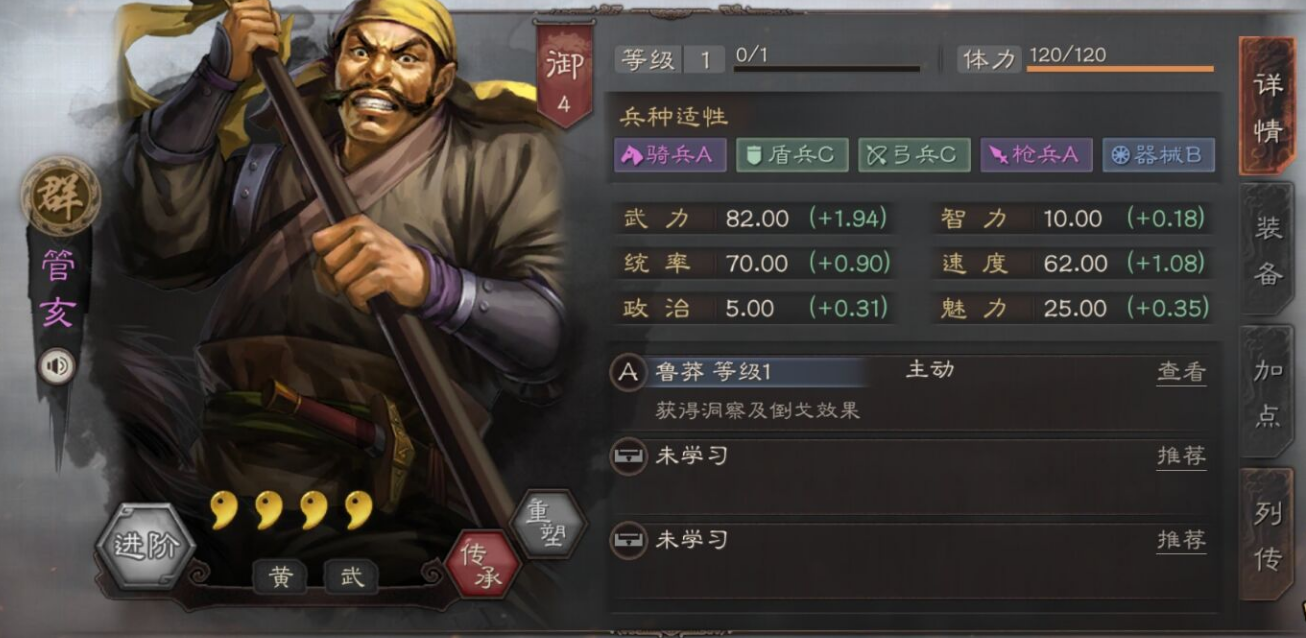The image size is (1306, 638).
Task: Click the 重塑 hexagon button
Action: [x=547, y=523]
